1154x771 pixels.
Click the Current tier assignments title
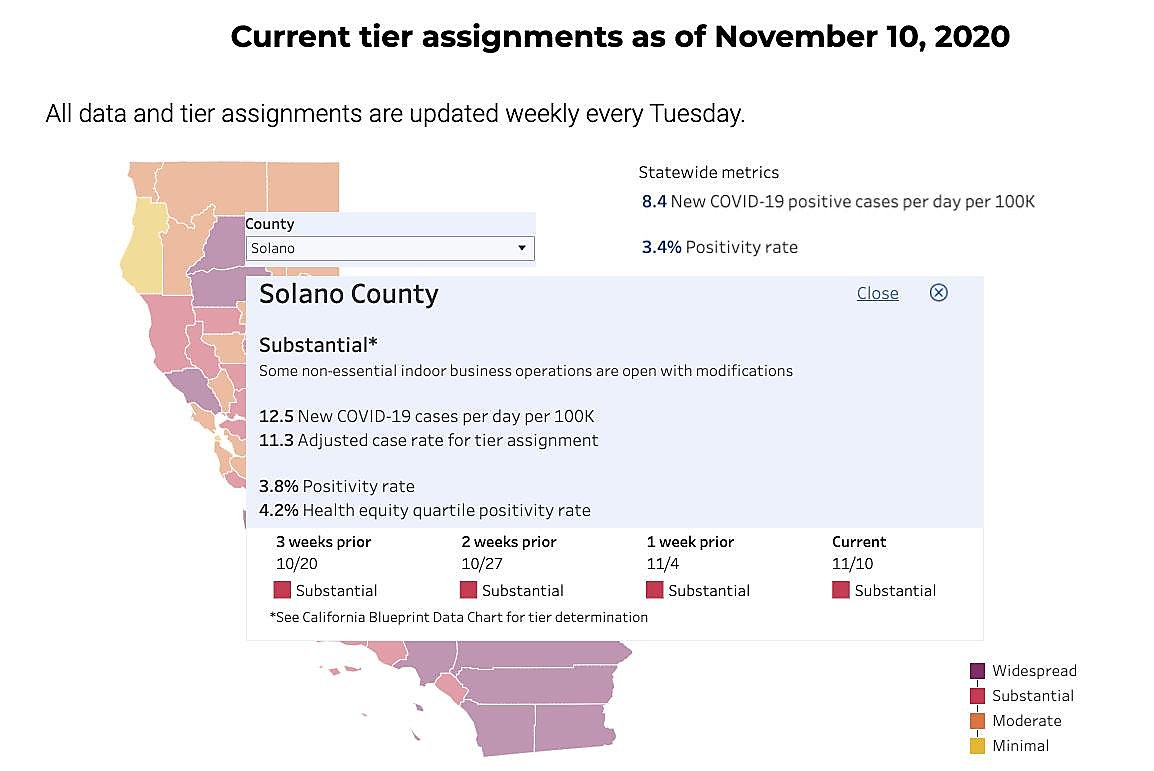620,37
